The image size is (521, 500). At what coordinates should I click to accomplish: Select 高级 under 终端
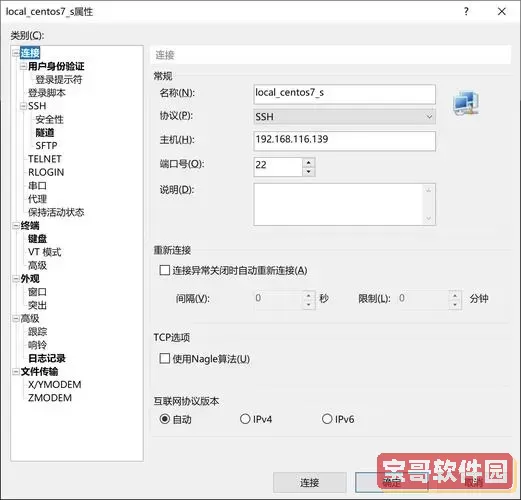37,265
